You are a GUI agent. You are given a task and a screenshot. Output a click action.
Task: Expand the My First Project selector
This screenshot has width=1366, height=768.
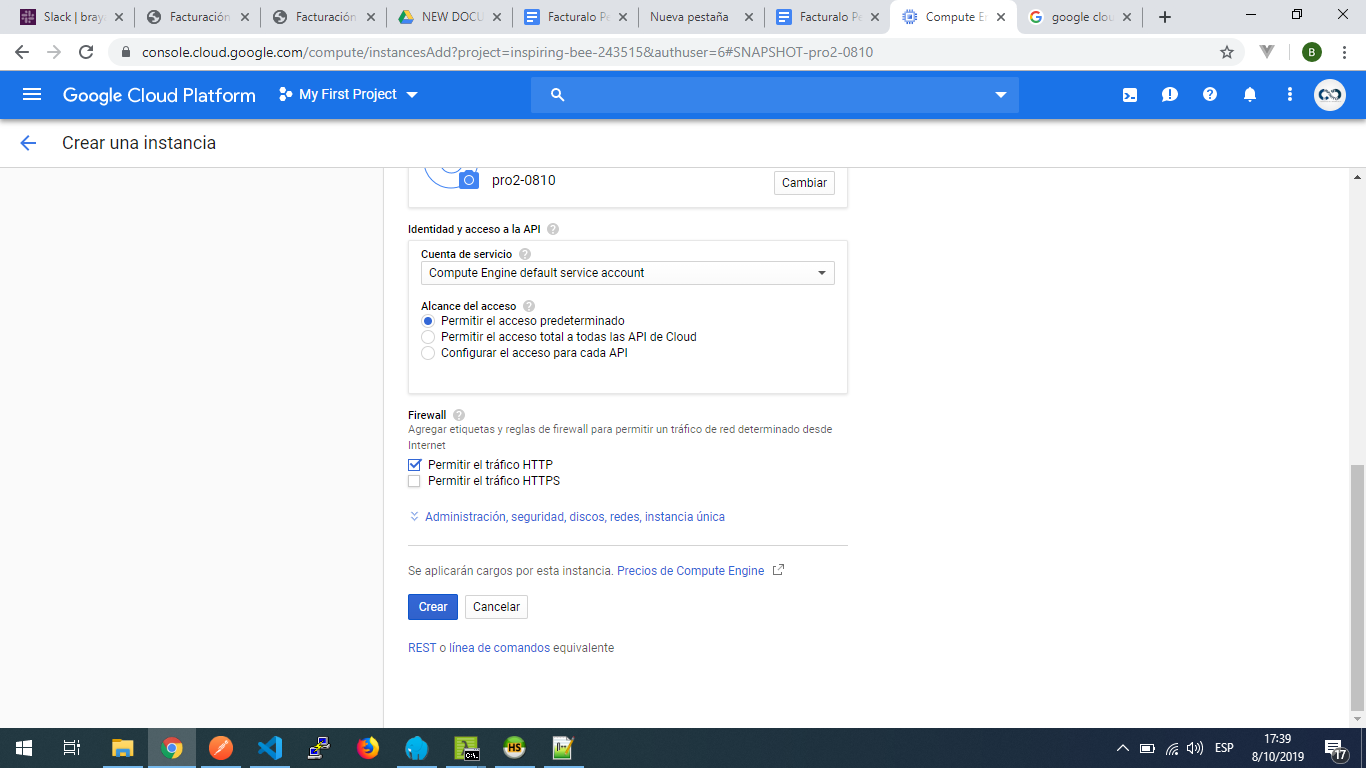[x=348, y=95]
